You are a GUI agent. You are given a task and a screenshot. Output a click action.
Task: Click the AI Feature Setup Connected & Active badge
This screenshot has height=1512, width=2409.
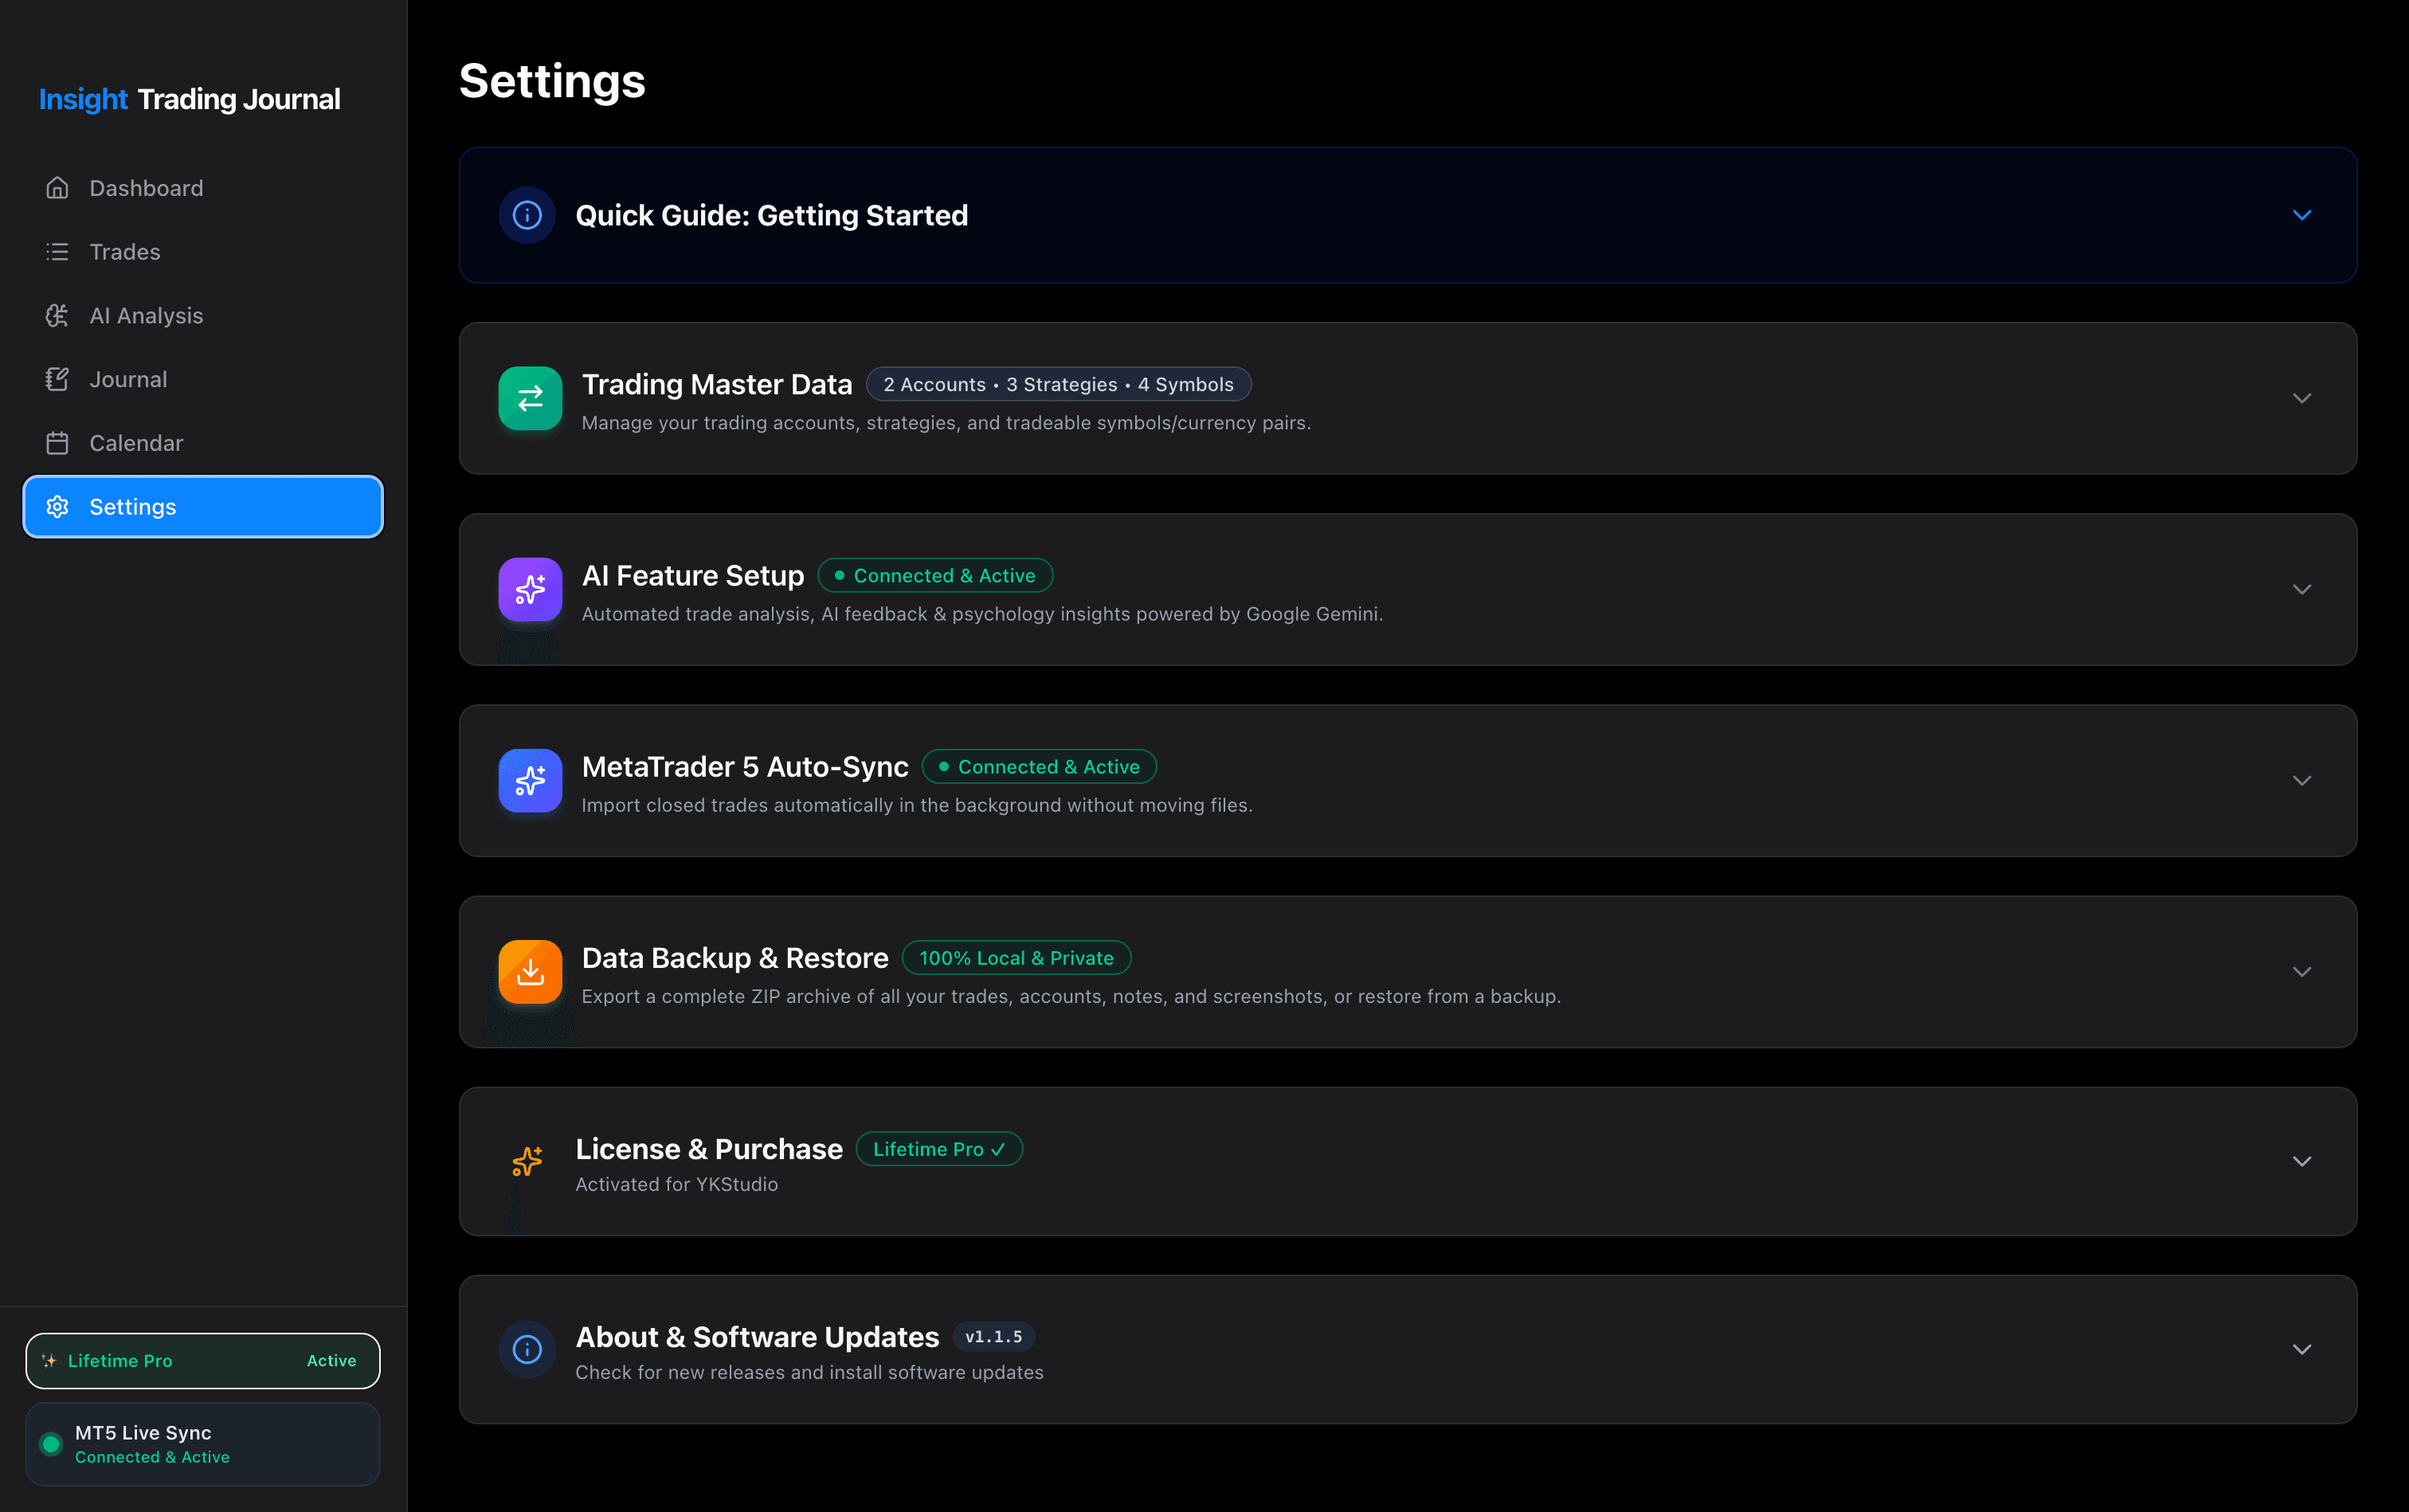pyautogui.click(x=935, y=575)
